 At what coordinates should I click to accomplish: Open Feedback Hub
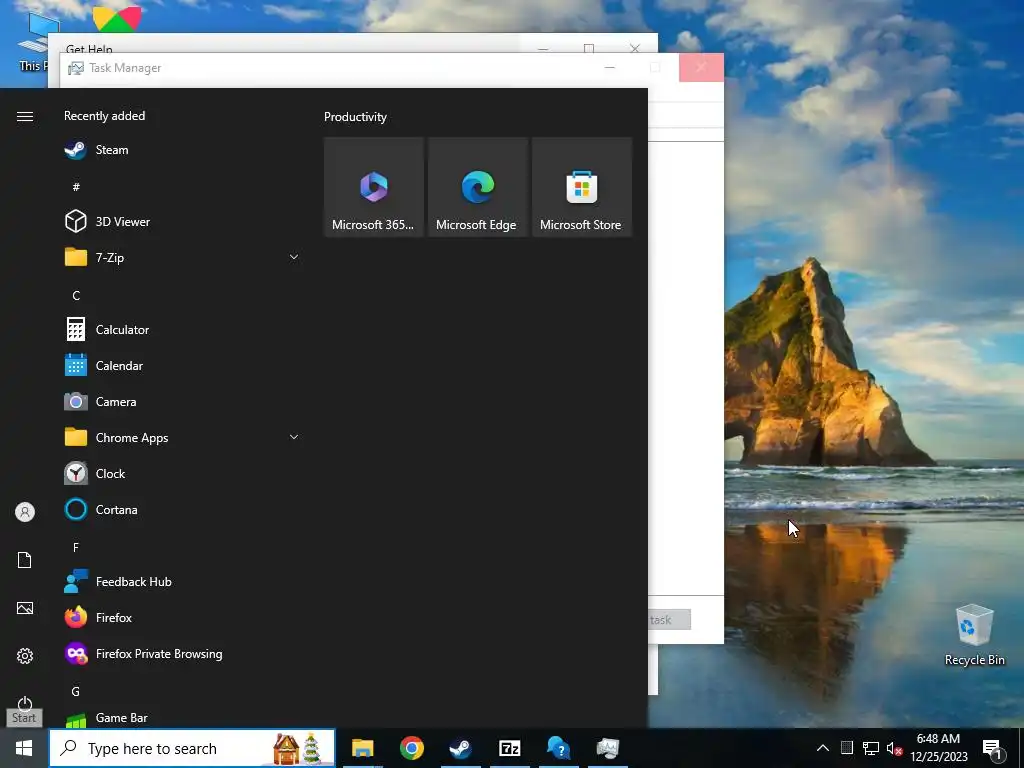click(183, 581)
